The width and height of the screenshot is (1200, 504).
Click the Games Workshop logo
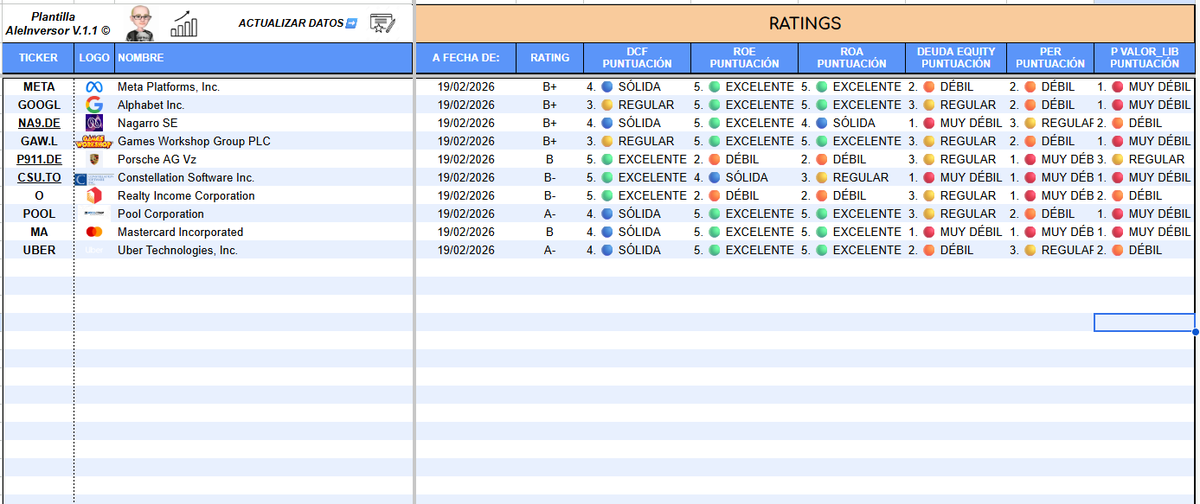click(x=95, y=141)
